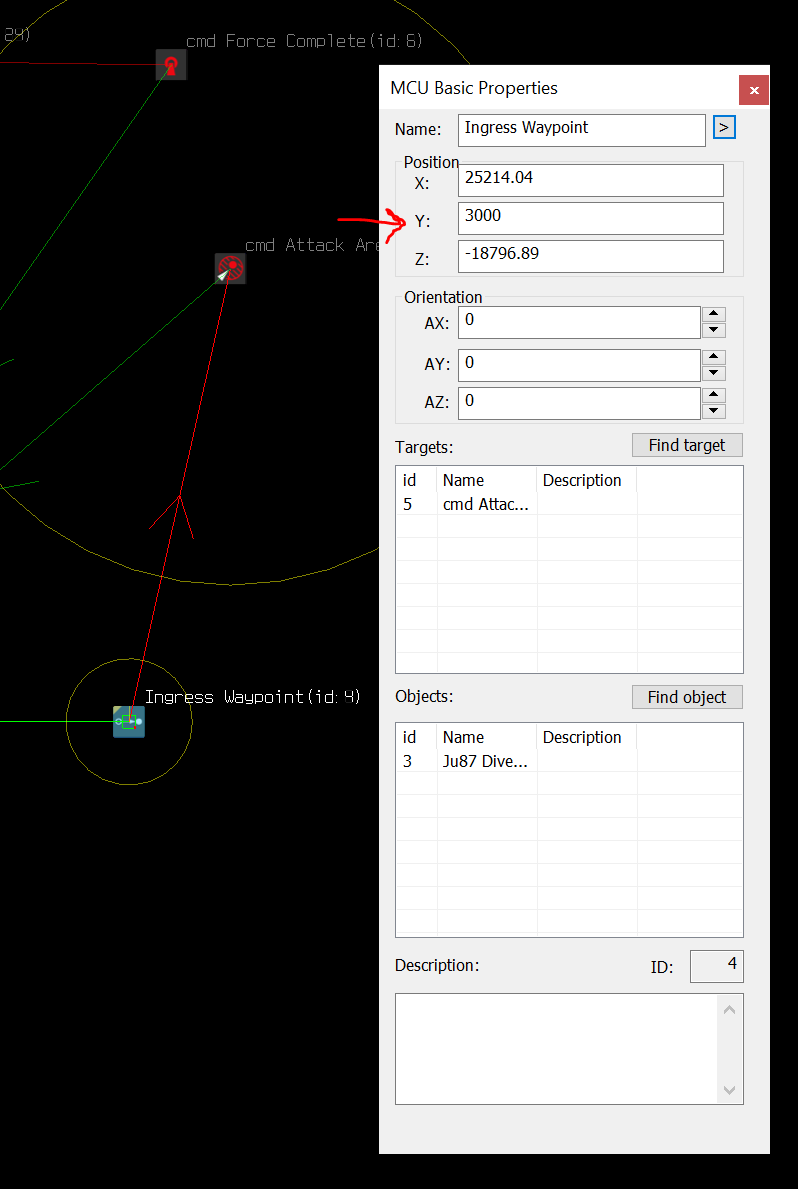Click the 'Ingress Waypoint(id: 4)' map label
The width and height of the screenshot is (798, 1189).
tap(253, 697)
